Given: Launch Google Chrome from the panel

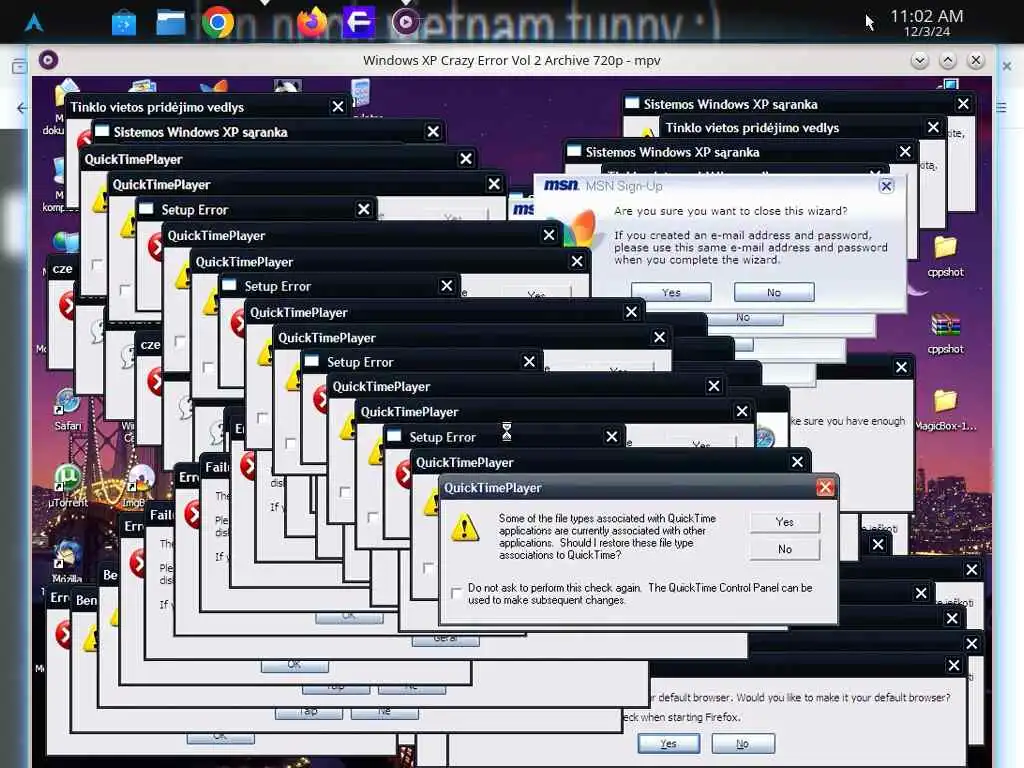Looking at the screenshot, I should pyautogui.click(x=217, y=22).
